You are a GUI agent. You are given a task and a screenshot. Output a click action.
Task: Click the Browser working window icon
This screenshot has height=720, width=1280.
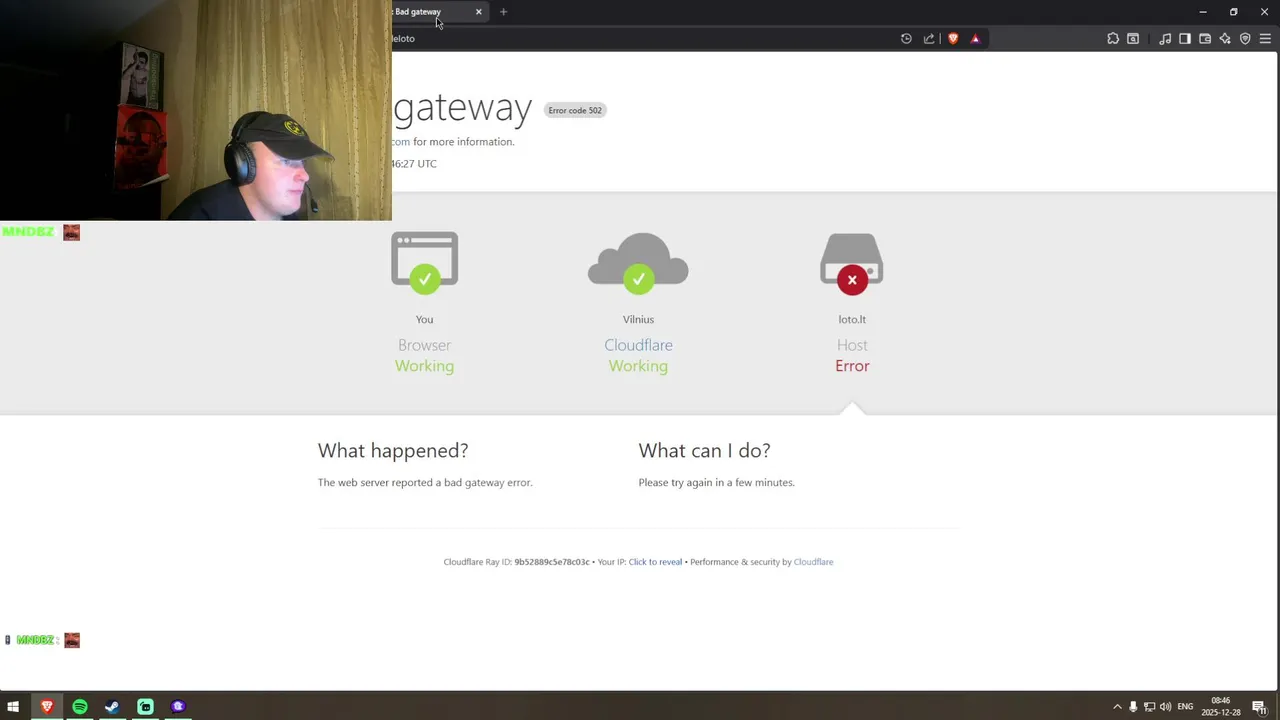pyautogui.click(x=425, y=263)
